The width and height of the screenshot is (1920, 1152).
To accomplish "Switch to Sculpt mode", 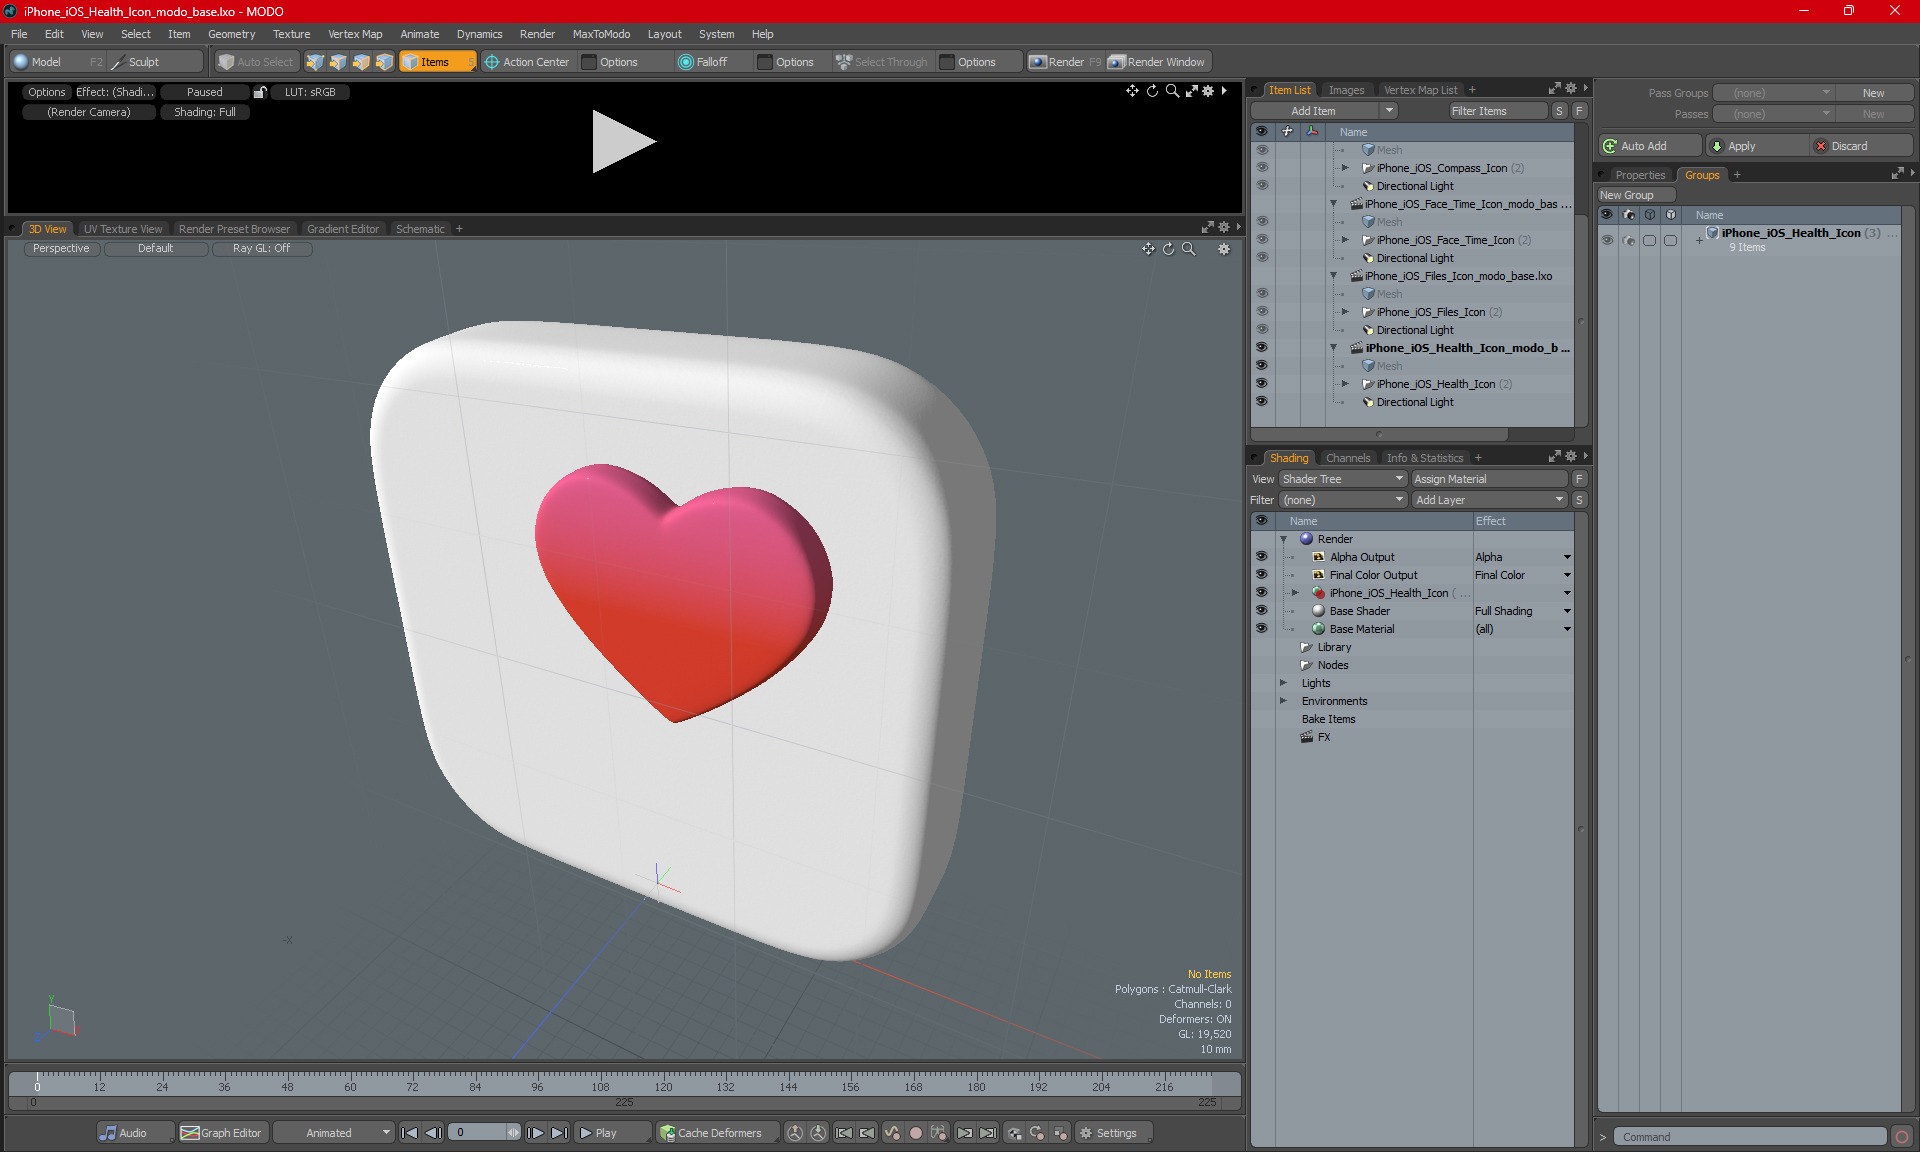I will 155,62.
